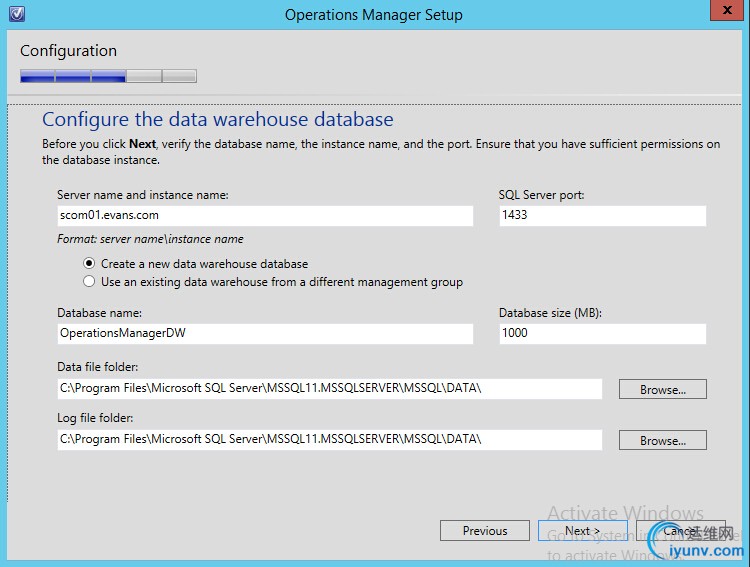Cancel the setup wizard
This screenshot has height=567, width=750.
coord(681,531)
